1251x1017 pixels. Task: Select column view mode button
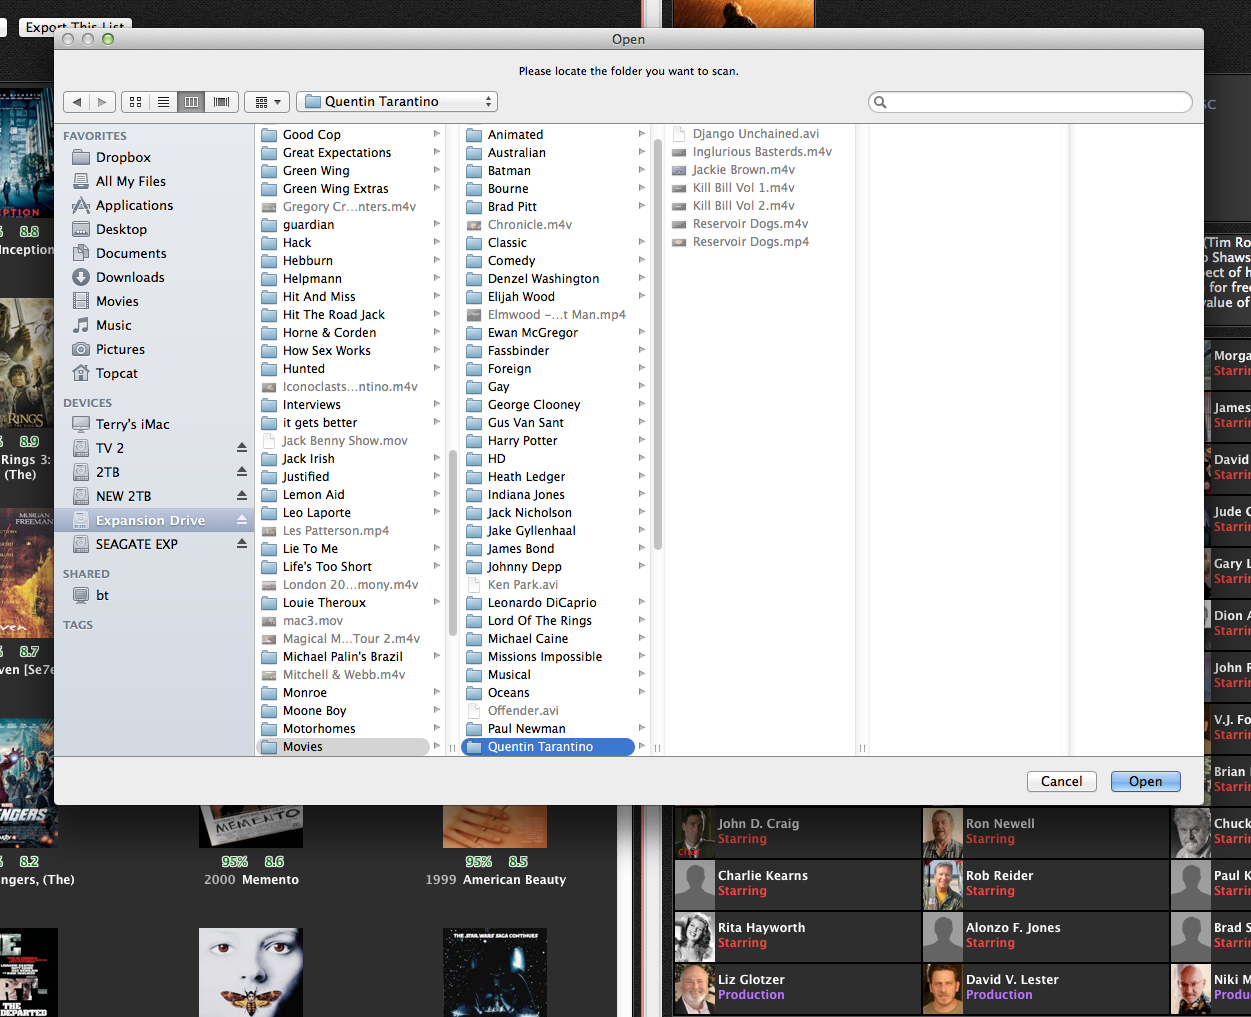pos(191,102)
